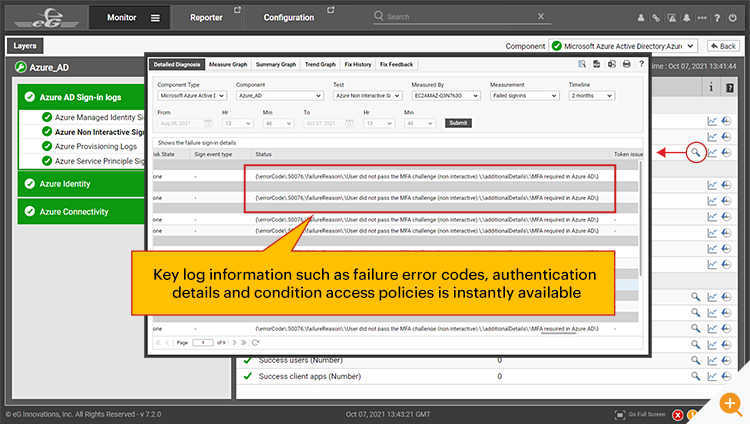Image resolution: width=750 pixels, height=424 pixels.
Task: Open graph icon for Success client apps row
Action: [x=712, y=376]
